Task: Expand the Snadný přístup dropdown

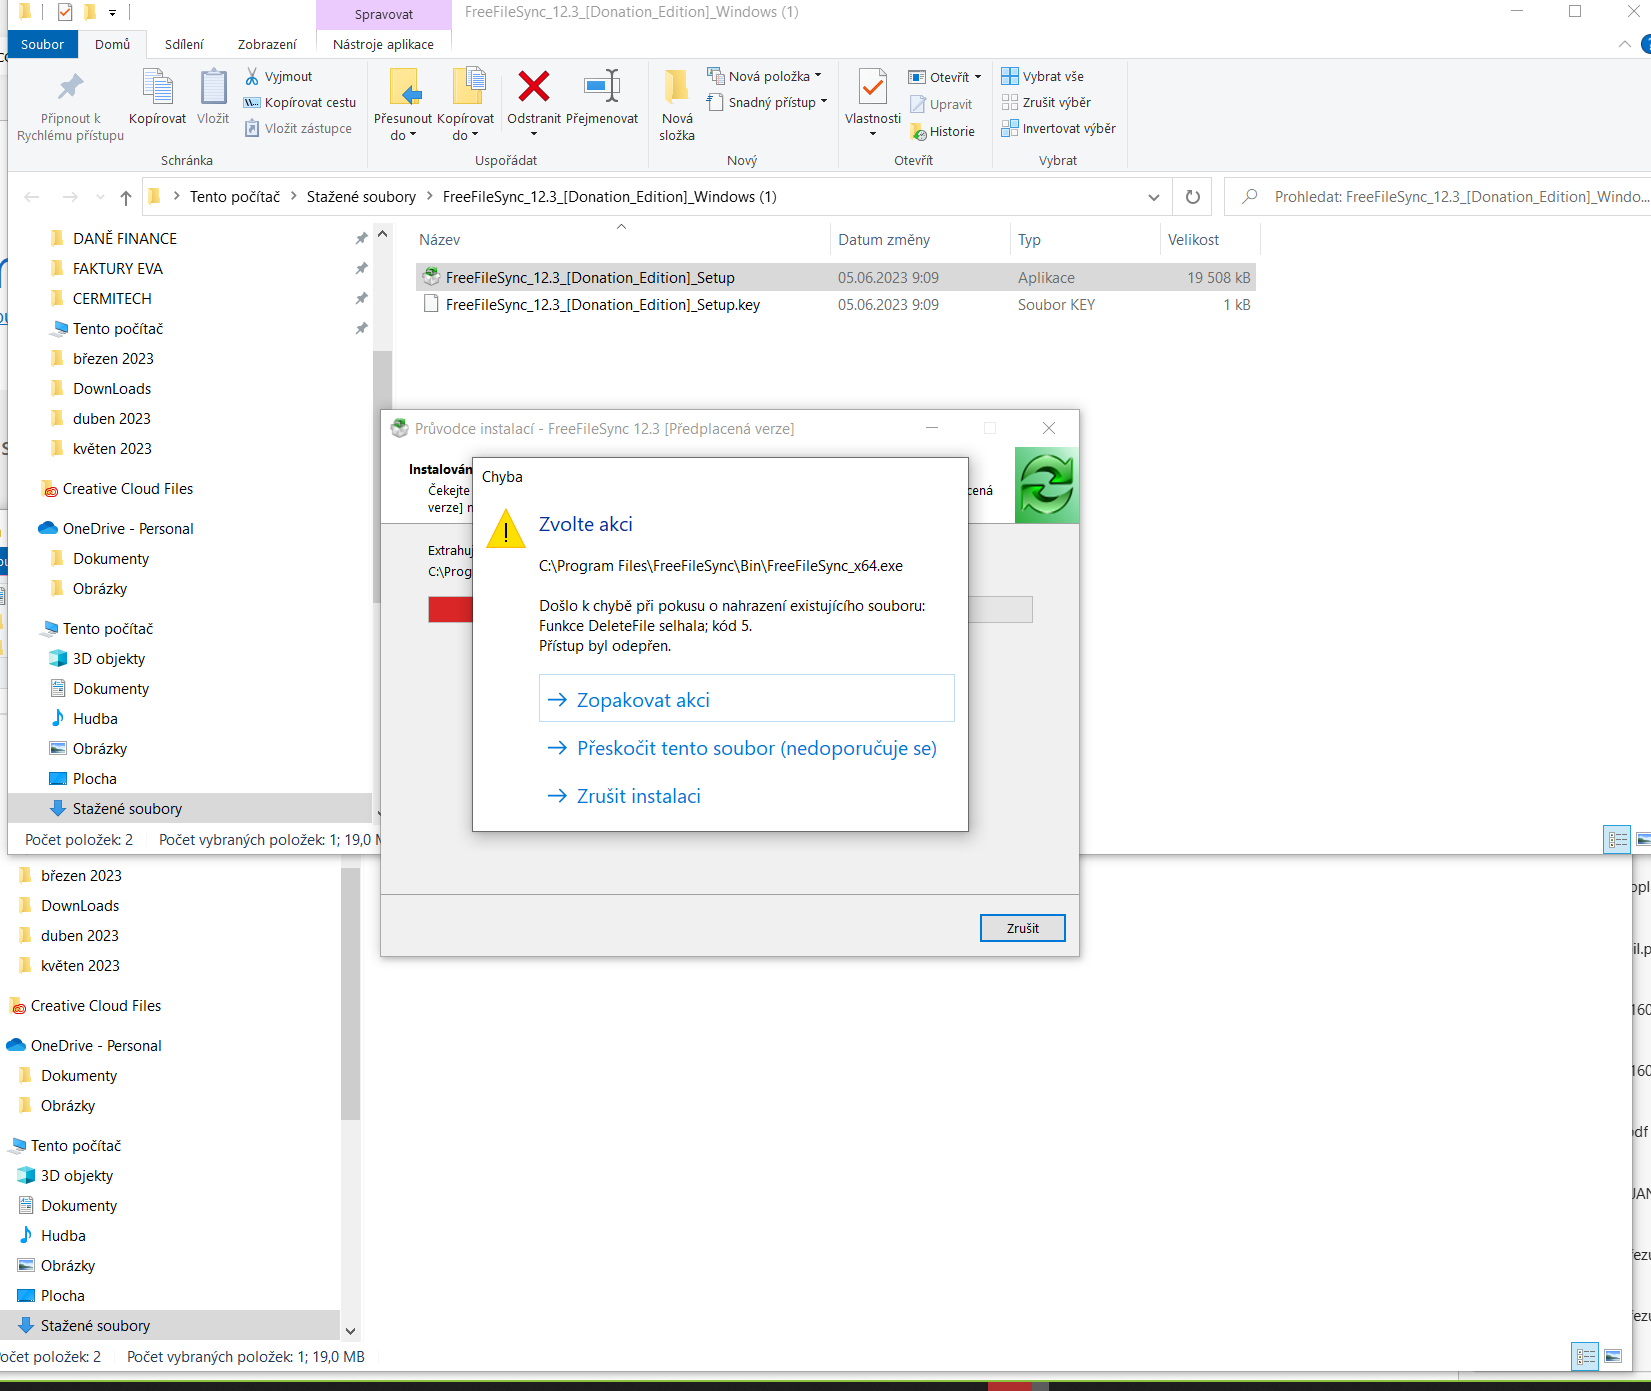Action: (767, 102)
